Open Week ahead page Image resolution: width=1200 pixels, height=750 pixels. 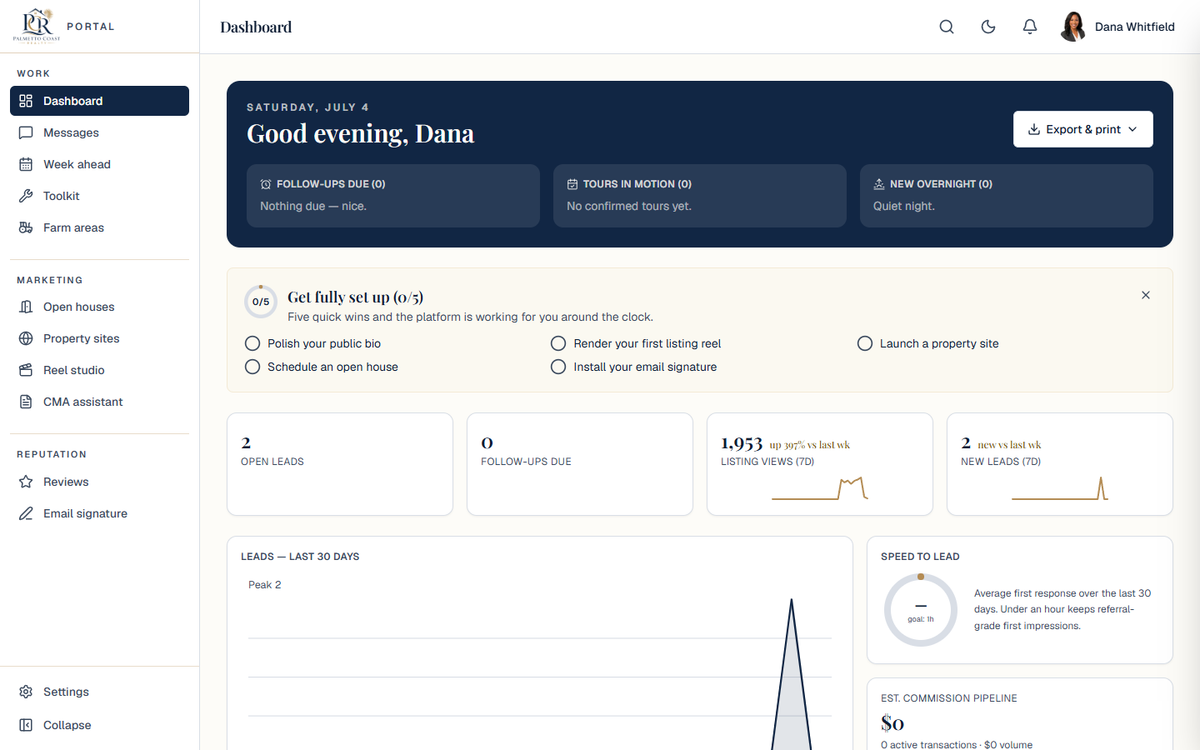point(99,164)
